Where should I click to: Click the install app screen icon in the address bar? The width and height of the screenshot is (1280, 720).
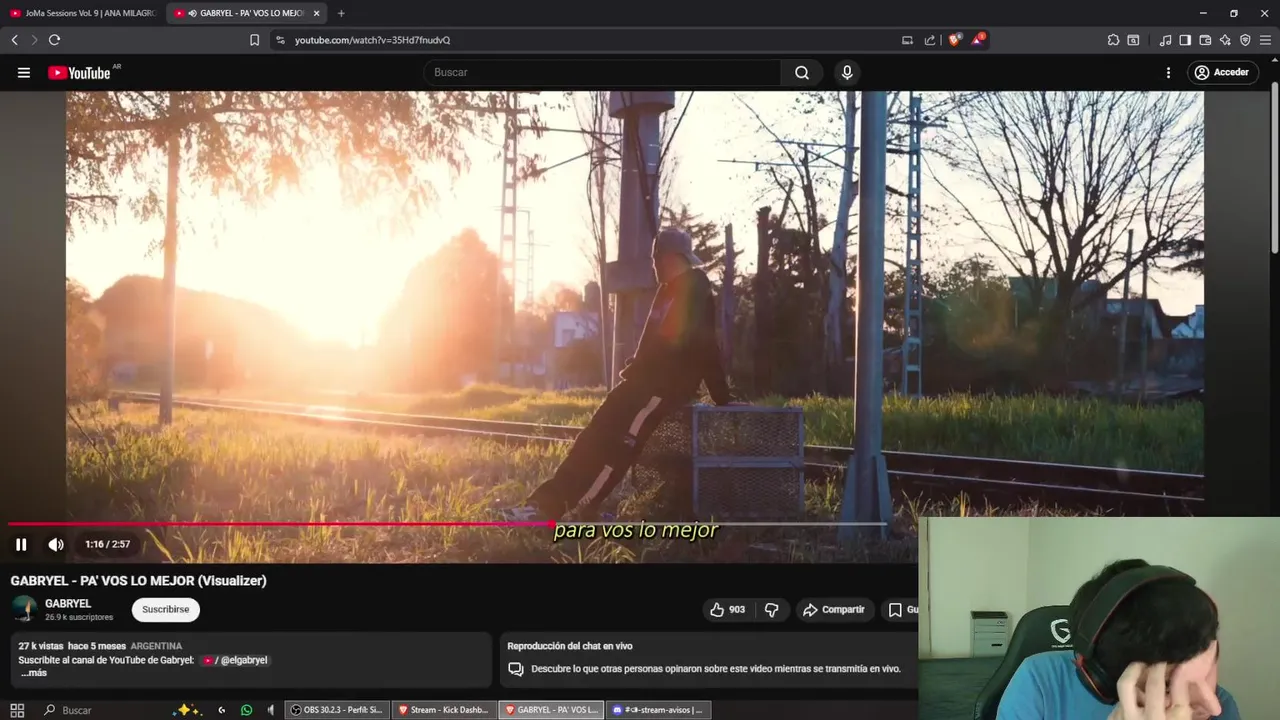point(907,40)
